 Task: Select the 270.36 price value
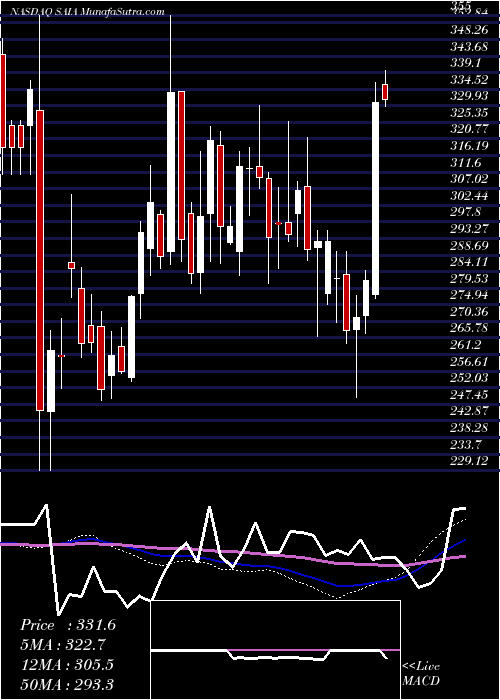(468, 311)
